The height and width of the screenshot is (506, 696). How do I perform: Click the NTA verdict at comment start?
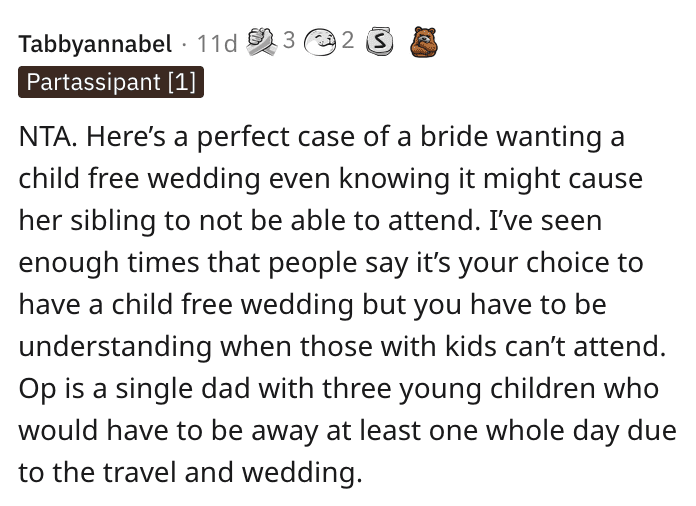tap(45, 137)
